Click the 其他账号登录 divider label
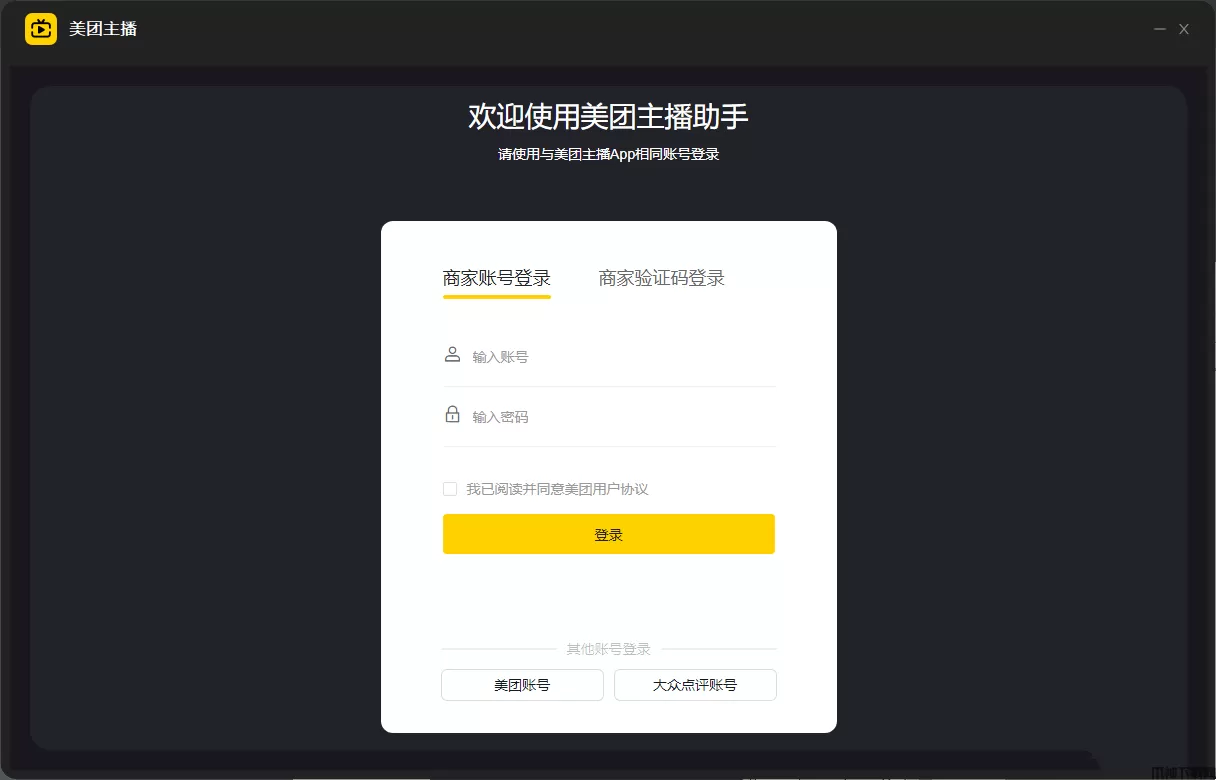 click(x=608, y=649)
